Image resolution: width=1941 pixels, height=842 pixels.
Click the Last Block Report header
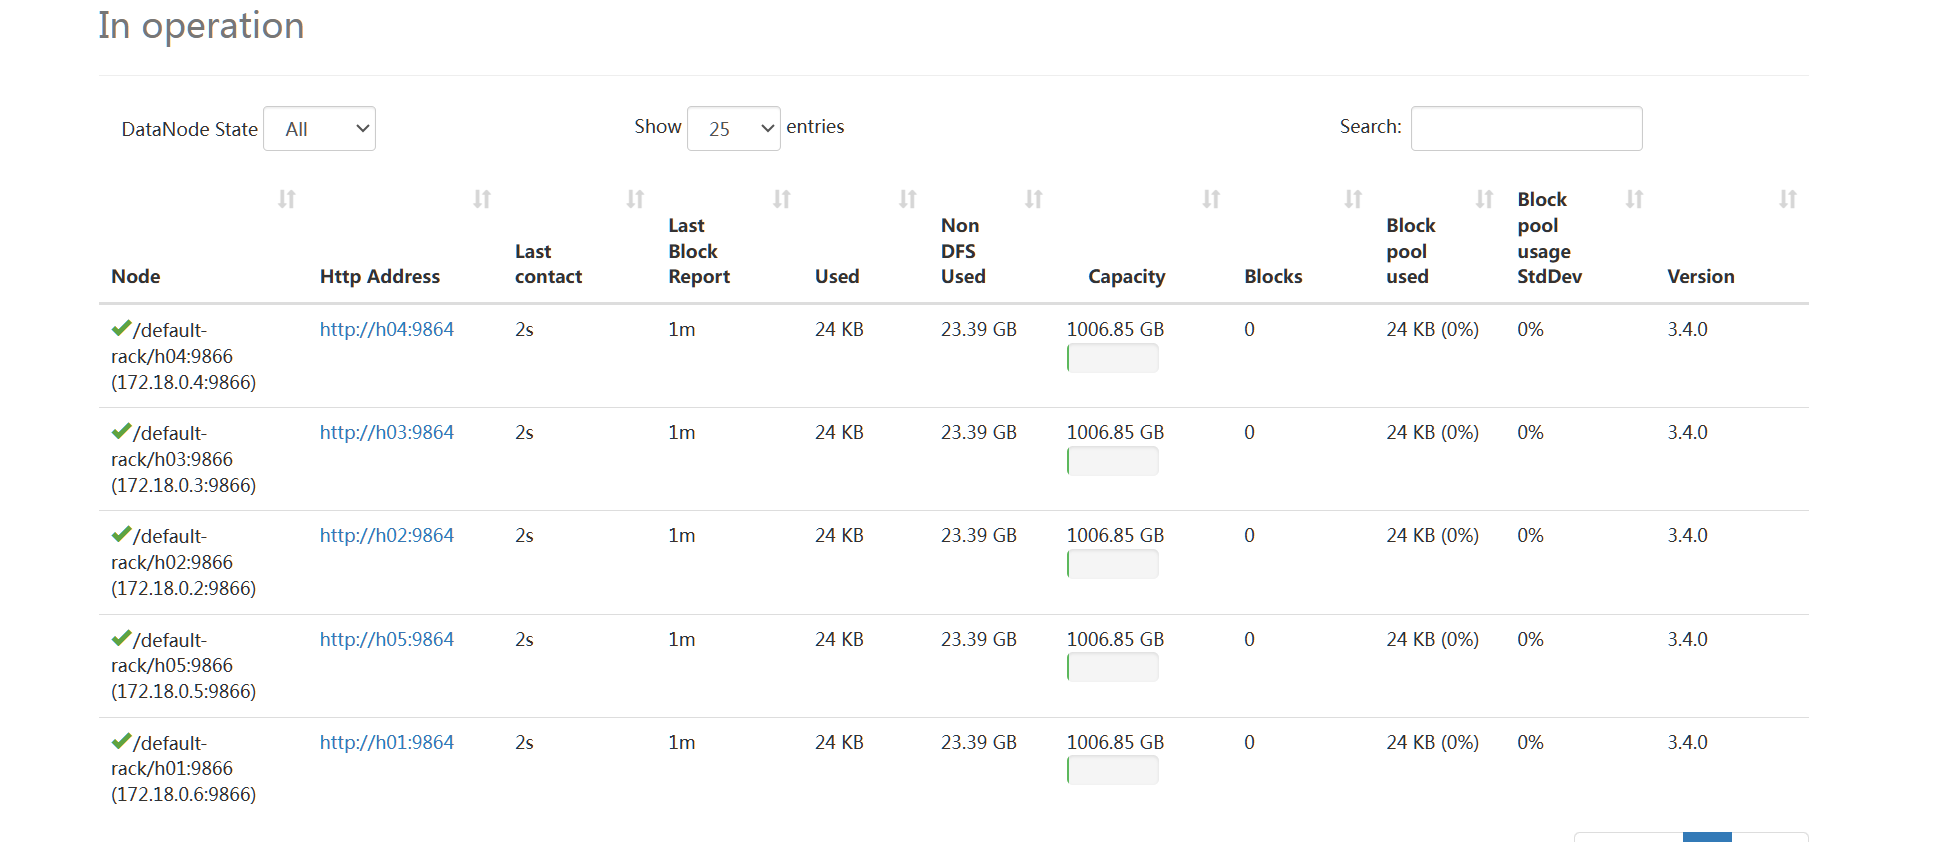coord(699,251)
